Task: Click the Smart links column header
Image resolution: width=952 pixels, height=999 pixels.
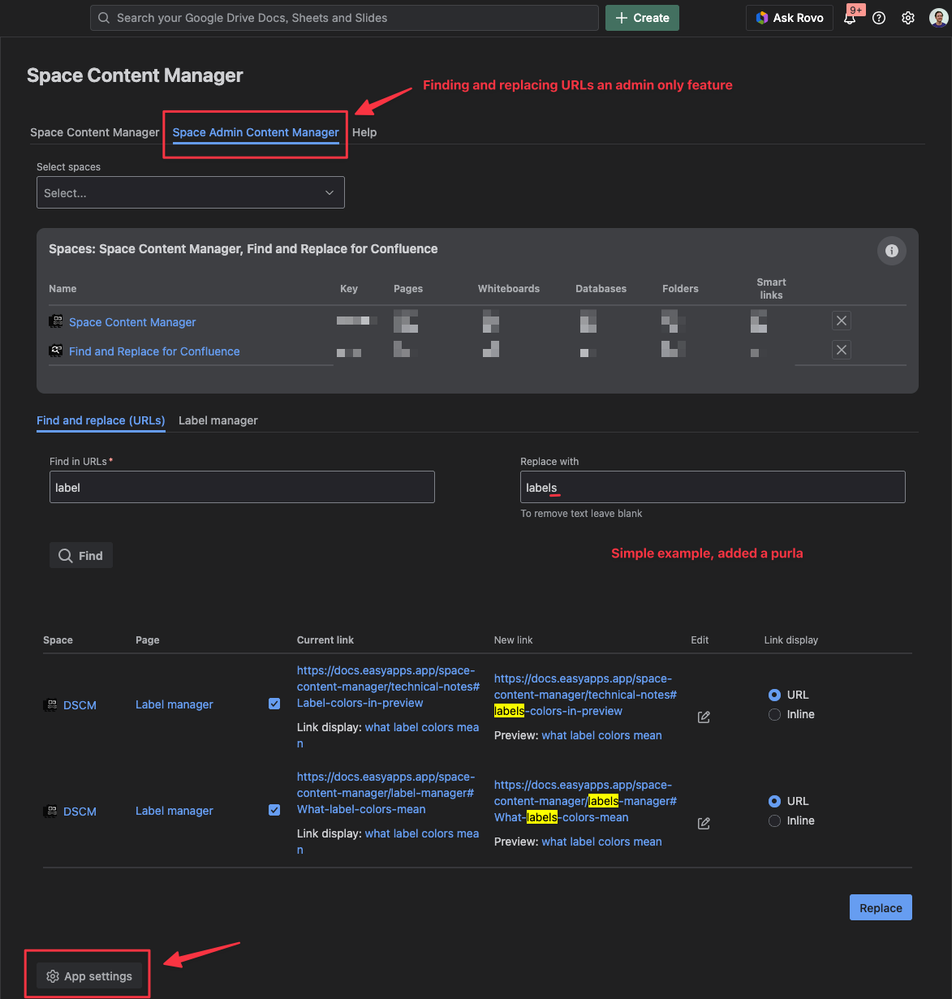Action: click(771, 289)
